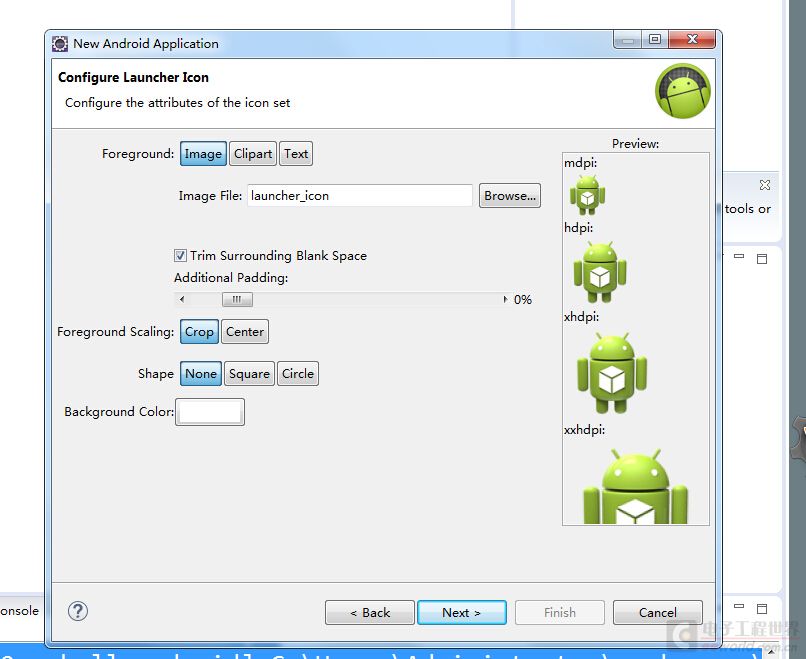Viewport: 806px width, 659px height.
Task: Click 'Configure the attributes of the icon set' text
Action: [x=177, y=103]
